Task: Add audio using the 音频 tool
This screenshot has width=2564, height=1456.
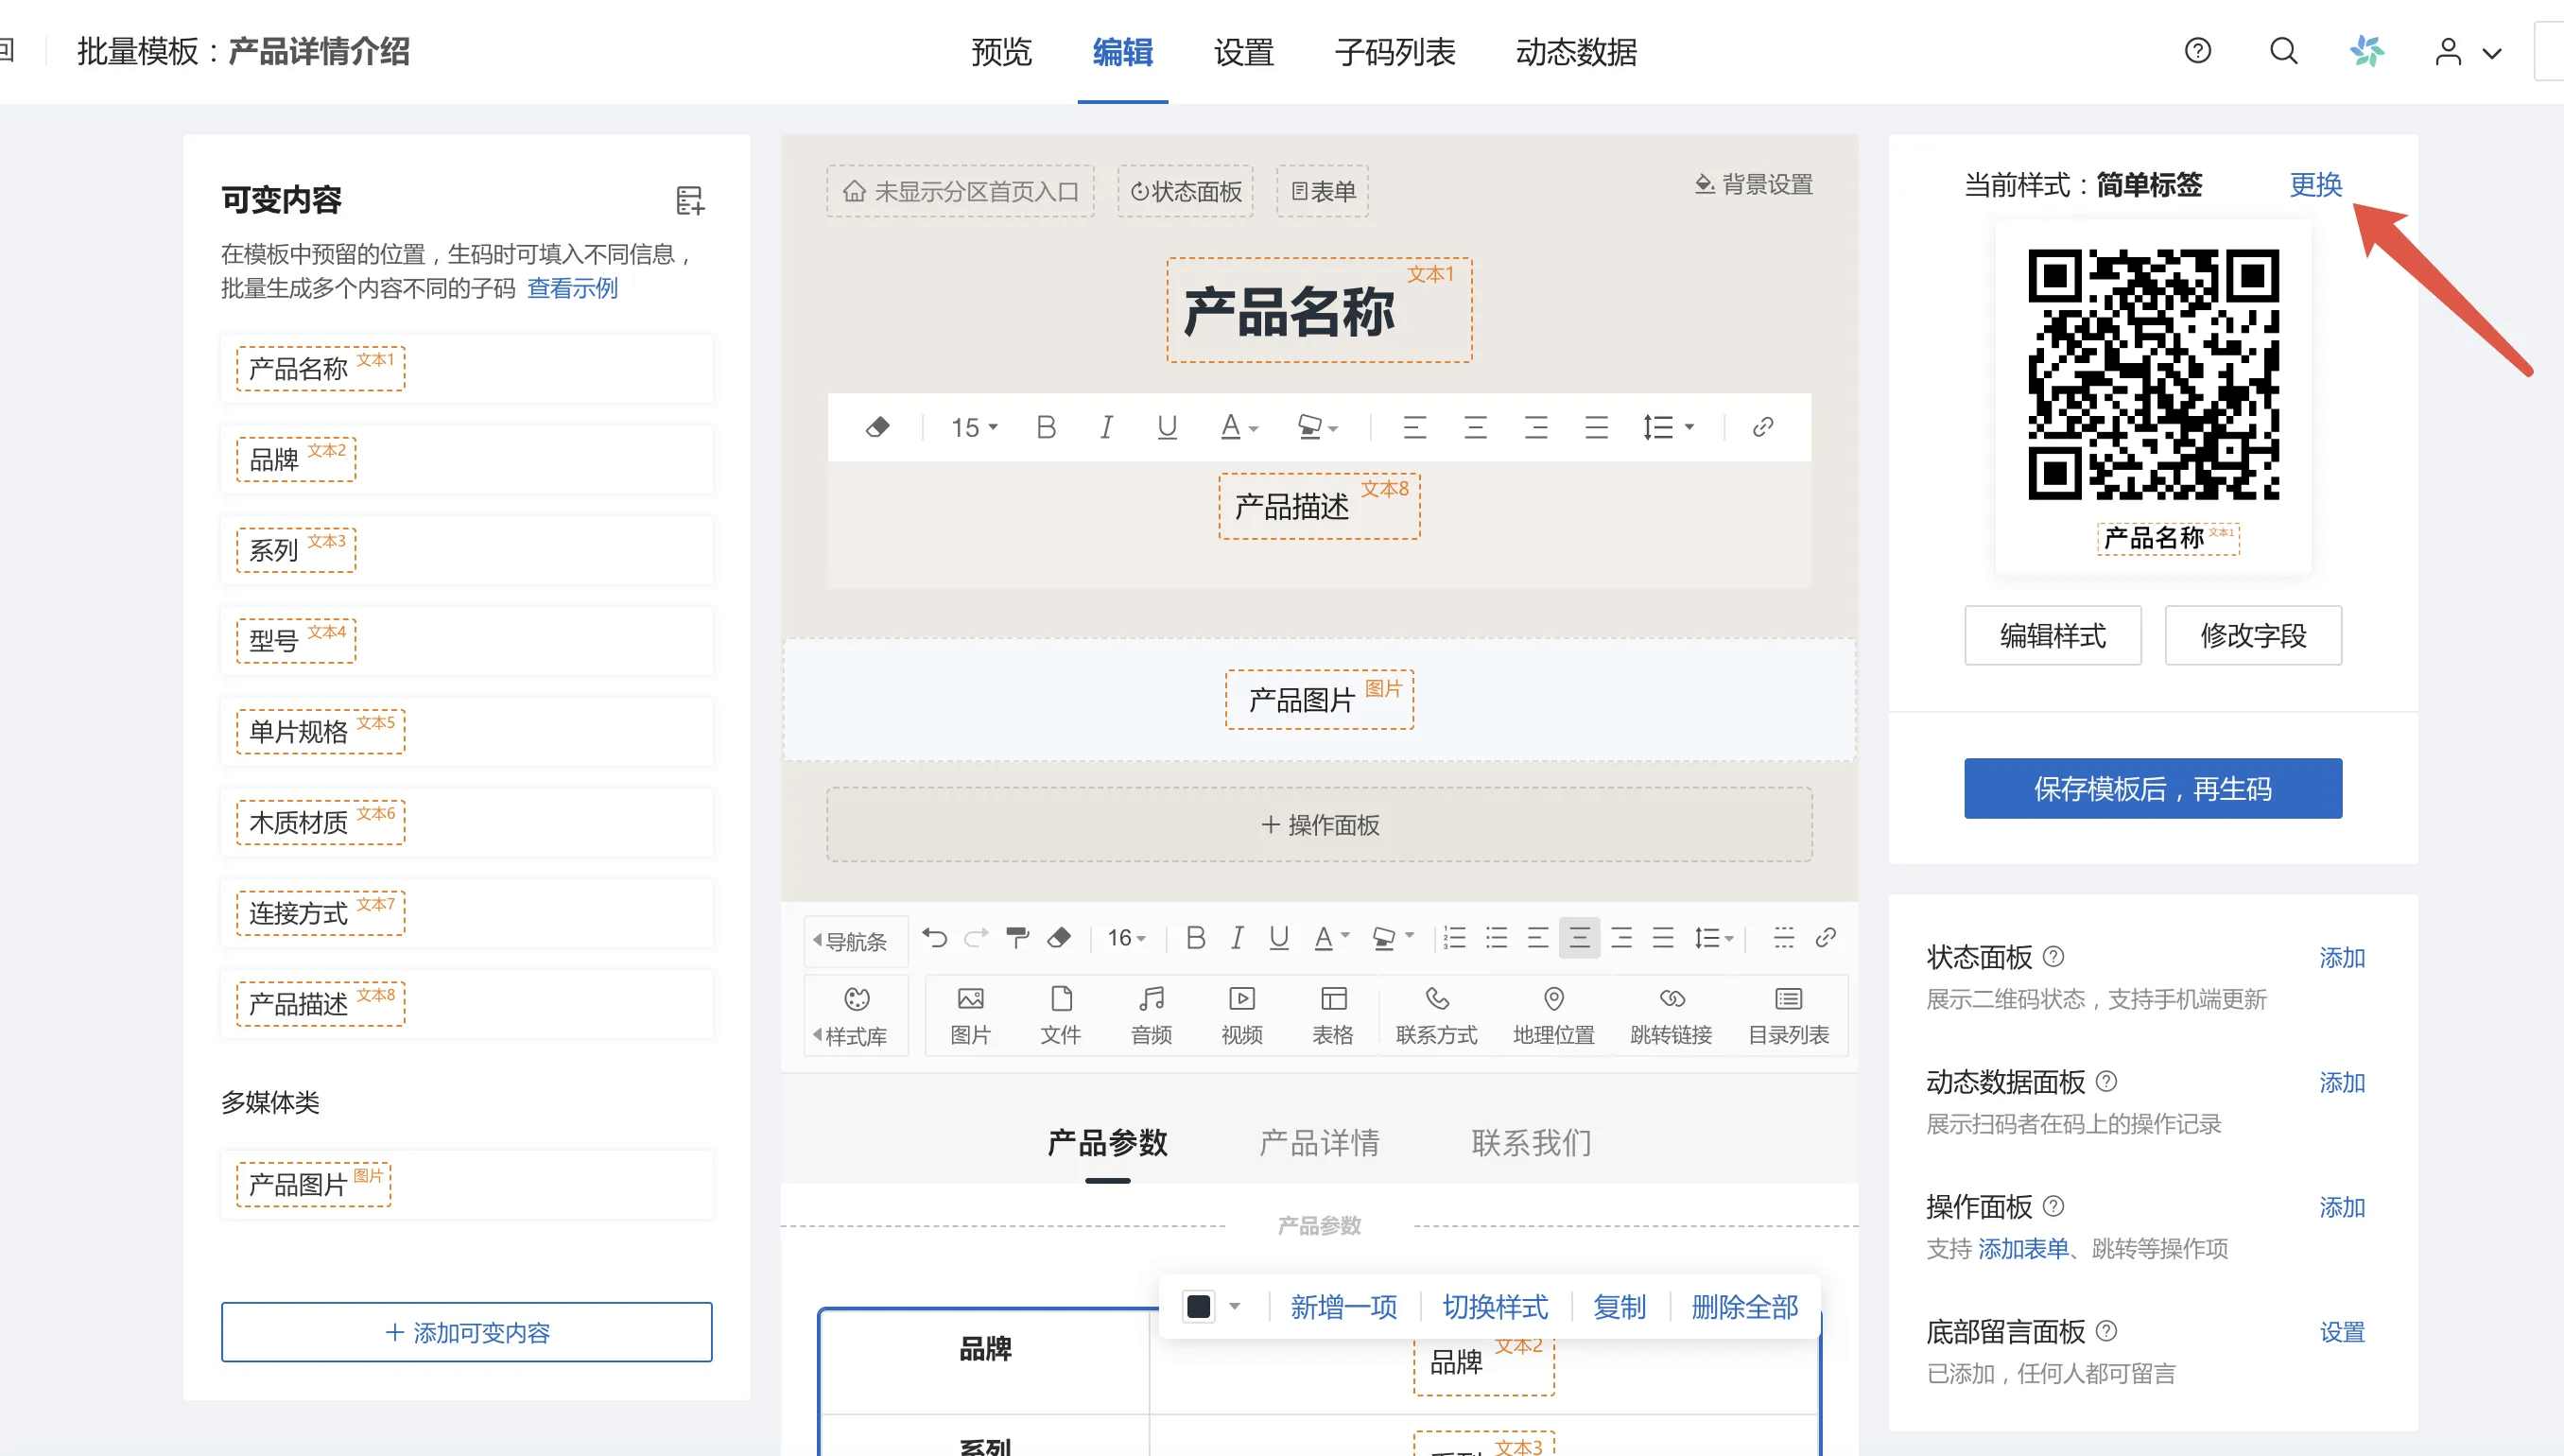Action: 1151,1015
